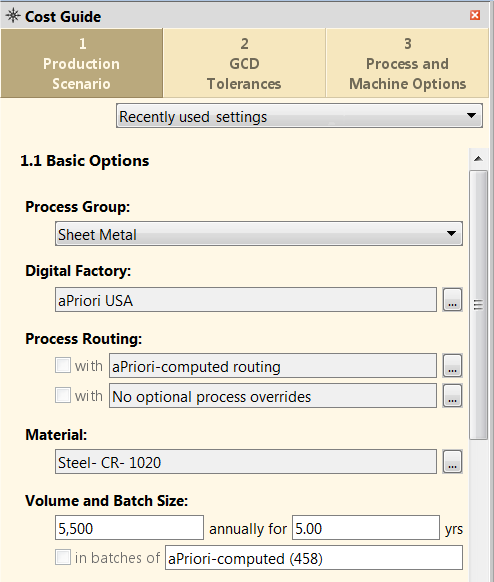Click the annual volume field showing 5,500
Image resolution: width=494 pixels, height=582 pixels.
(129, 527)
